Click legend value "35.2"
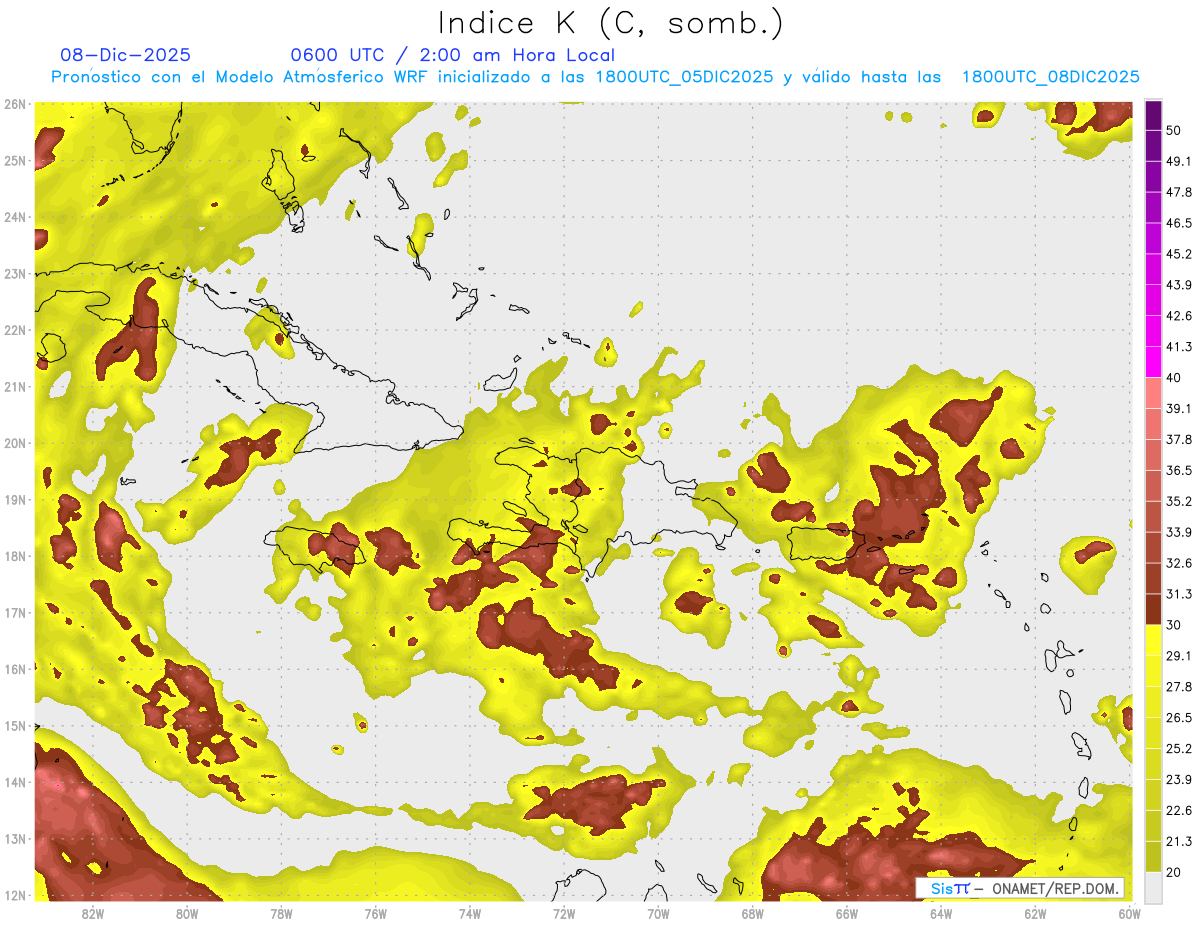Viewport: 1200px width, 927px height. (x=1178, y=501)
